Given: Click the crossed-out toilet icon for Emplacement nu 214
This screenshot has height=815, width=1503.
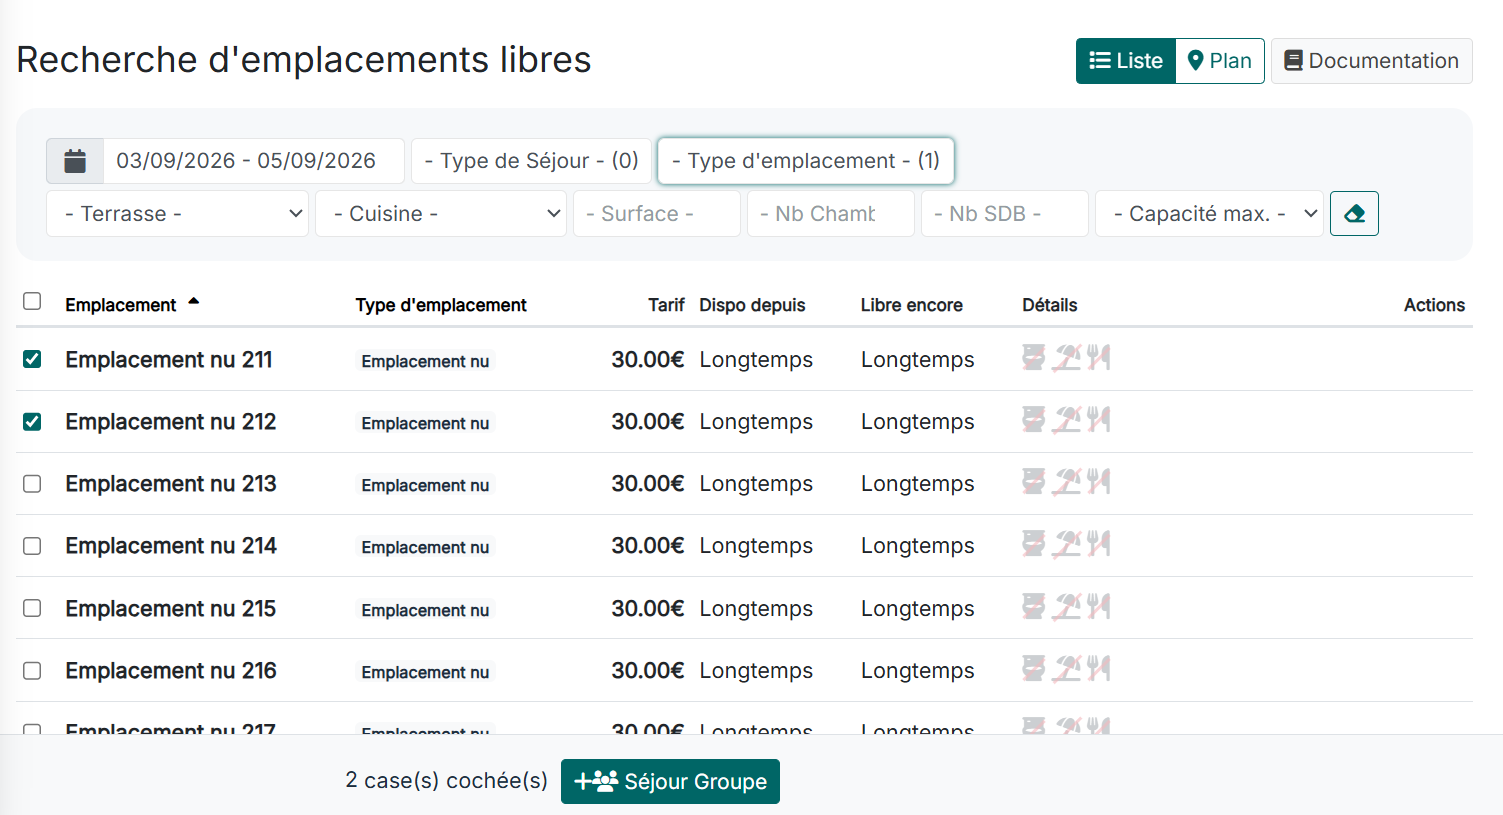Looking at the screenshot, I should point(1033,544).
